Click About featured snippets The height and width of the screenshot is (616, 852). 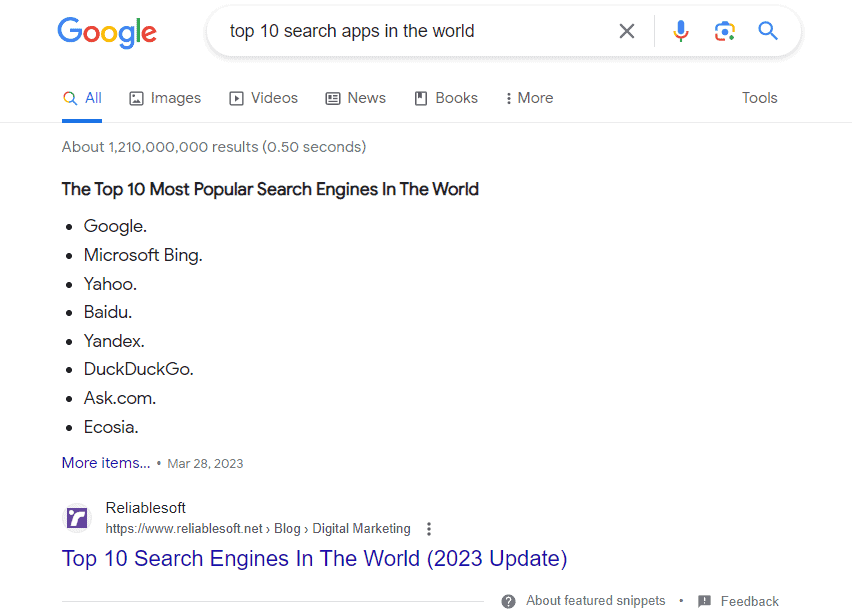(x=595, y=601)
